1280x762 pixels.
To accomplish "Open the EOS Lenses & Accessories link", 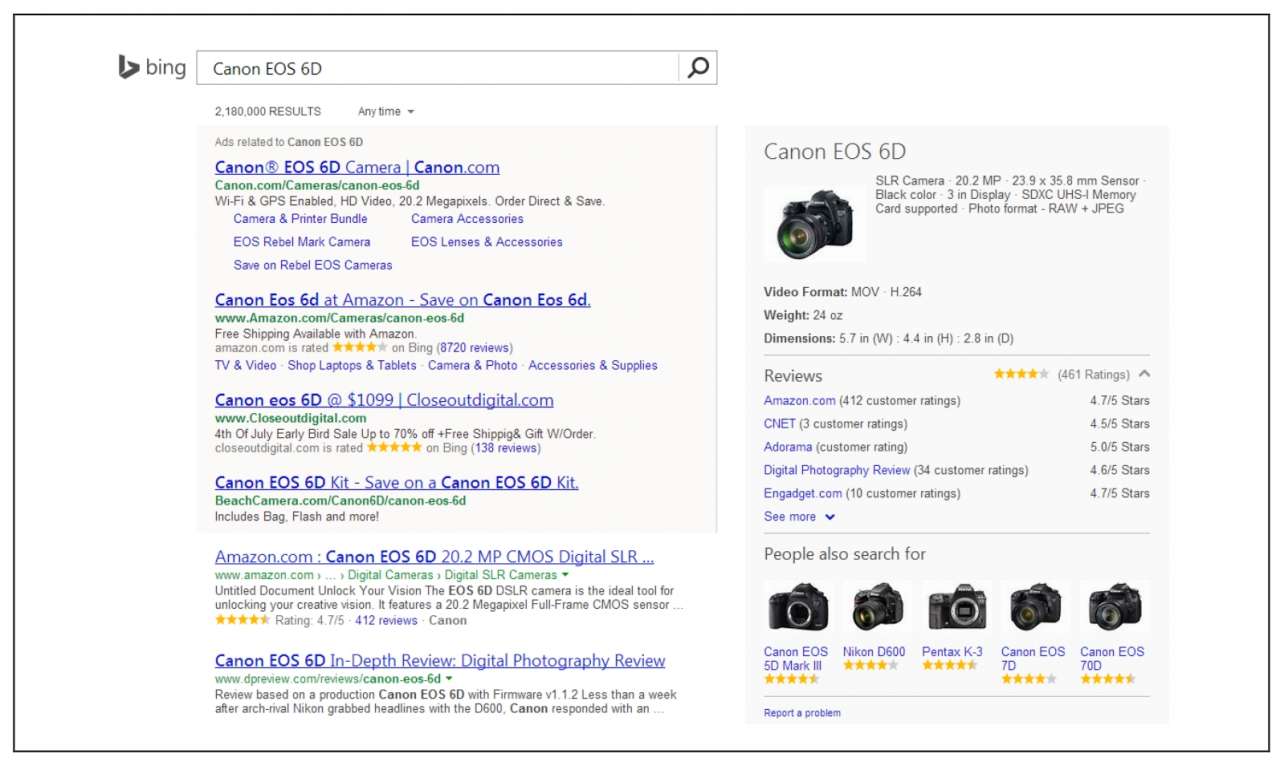I will coord(487,242).
